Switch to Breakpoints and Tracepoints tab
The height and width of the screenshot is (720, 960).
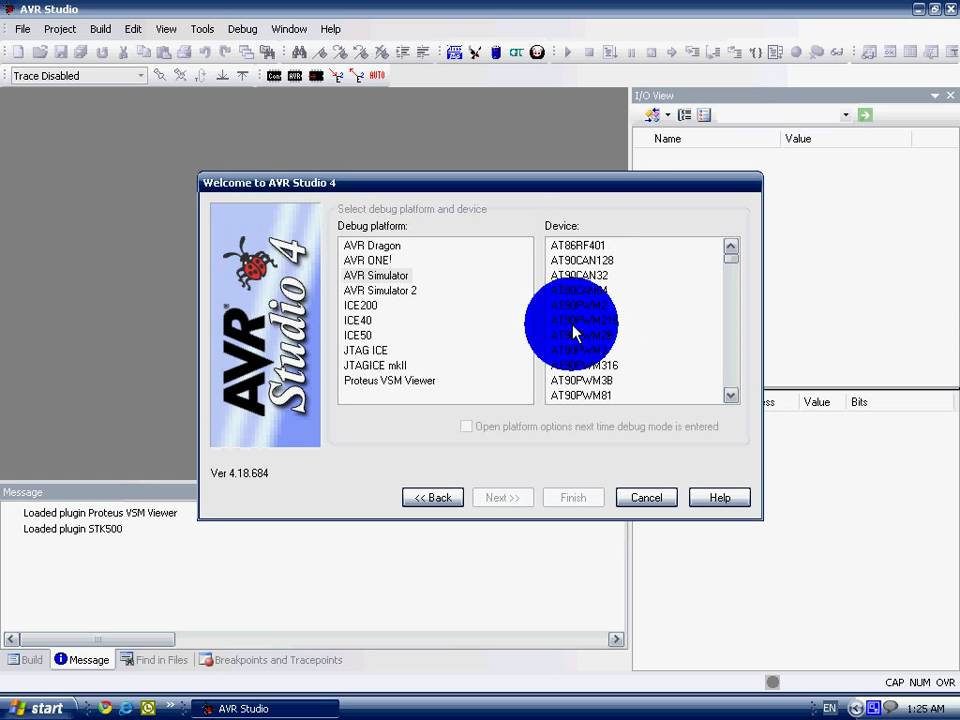tap(271, 659)
